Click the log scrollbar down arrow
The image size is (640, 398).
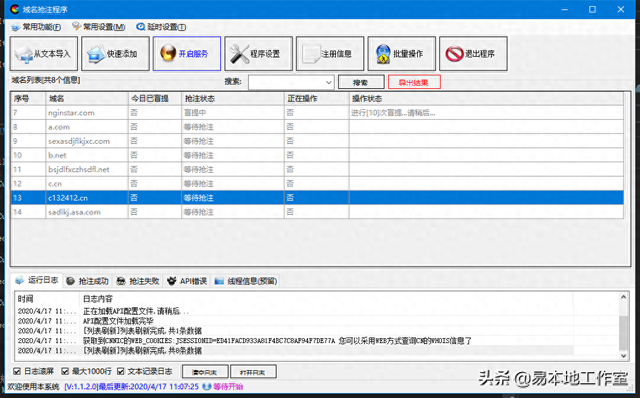point(623,356)
